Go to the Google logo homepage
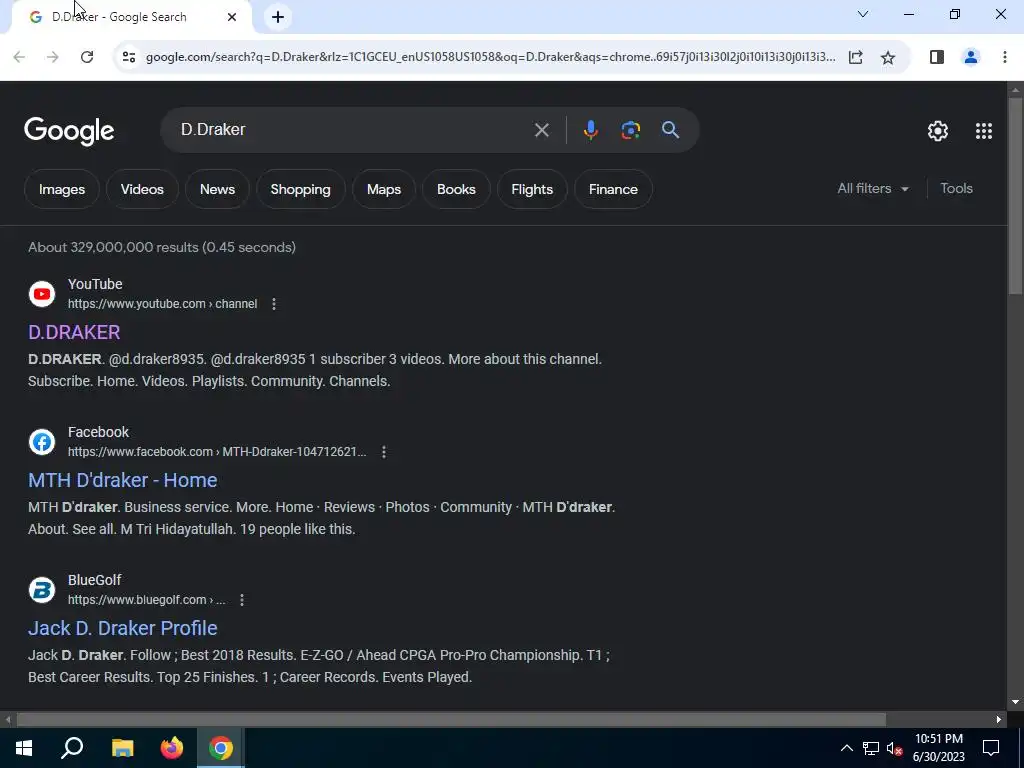 69,131
